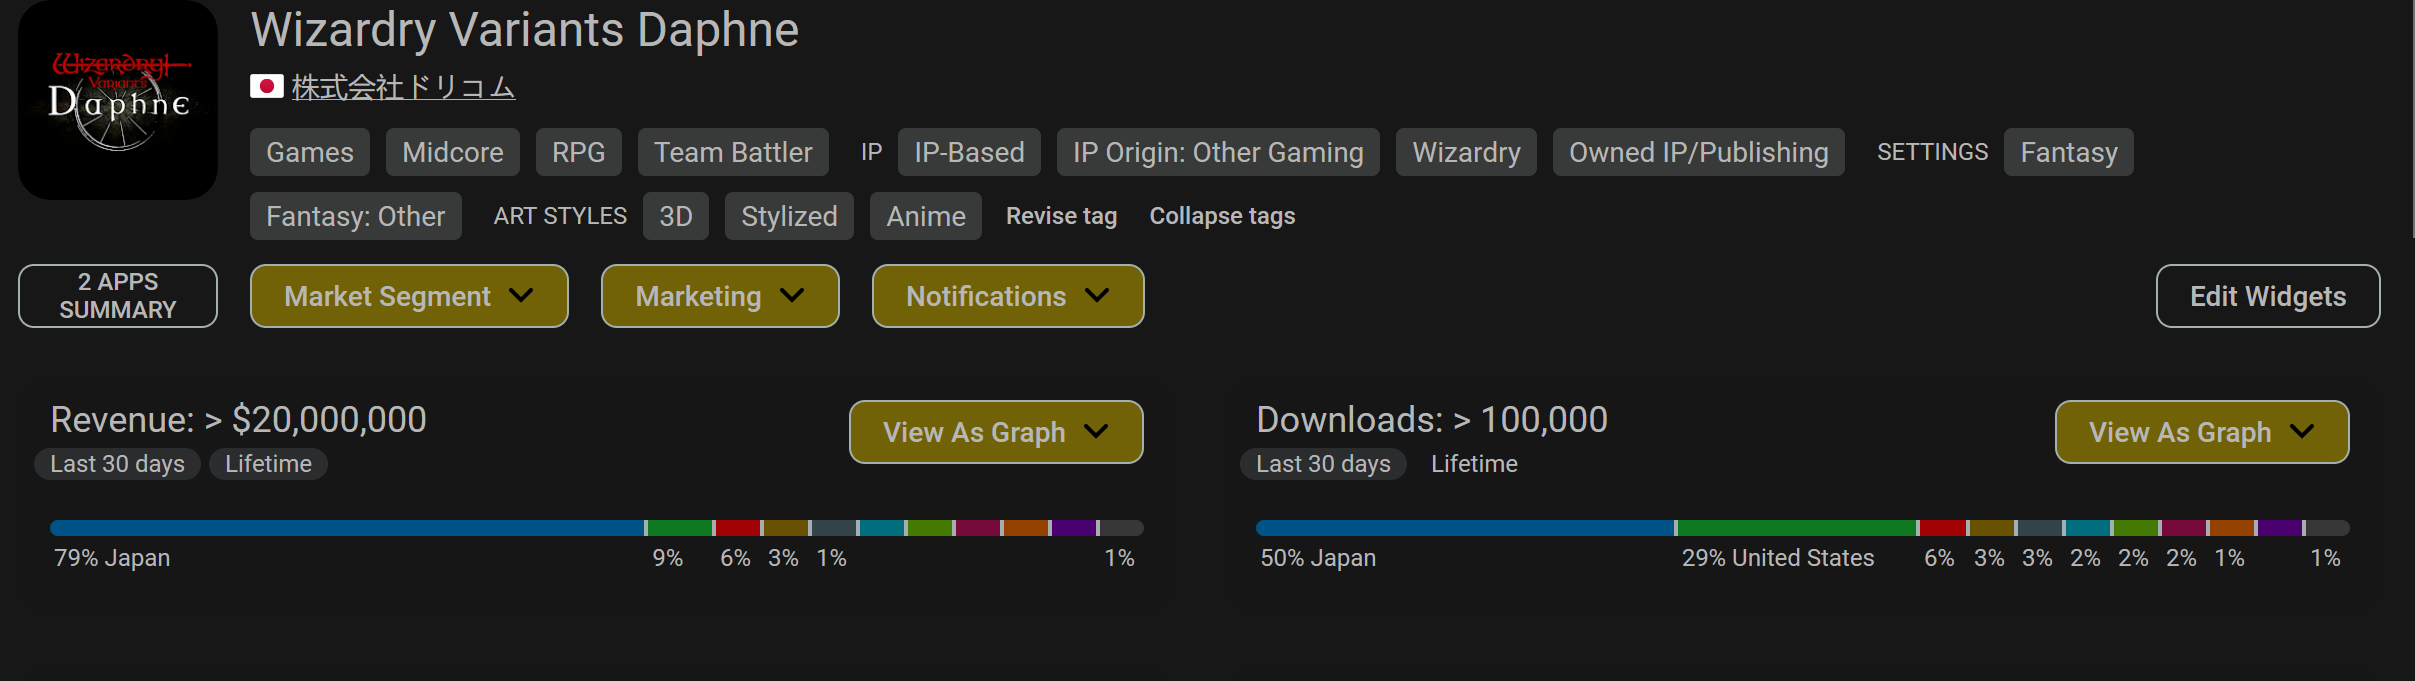Click the 'Revenue: > $20,000,000' heading
Image resolution: width=2415 pixels, height=681 pixels.
(238, 420)
